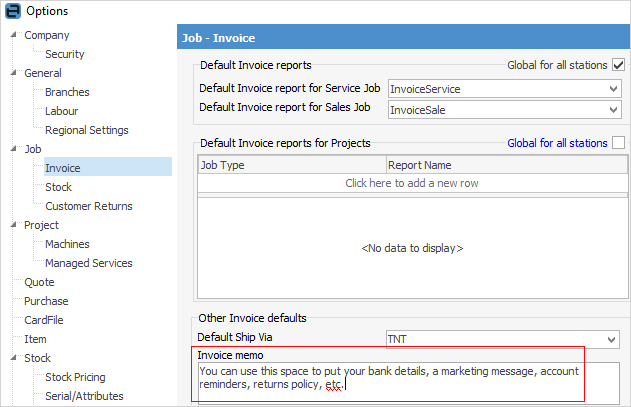Select Security in the options tree
The image size is (631, 407).
(64, 55)
